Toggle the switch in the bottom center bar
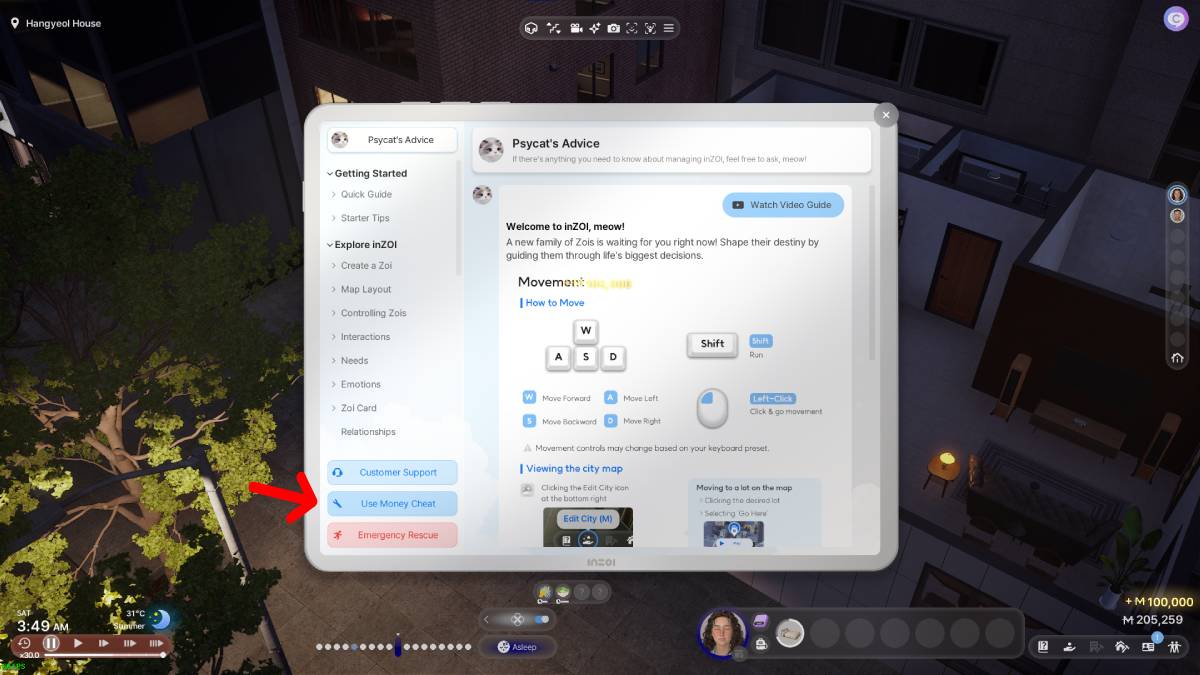Viewport: 1200px width, 675px height. [541, 619]
